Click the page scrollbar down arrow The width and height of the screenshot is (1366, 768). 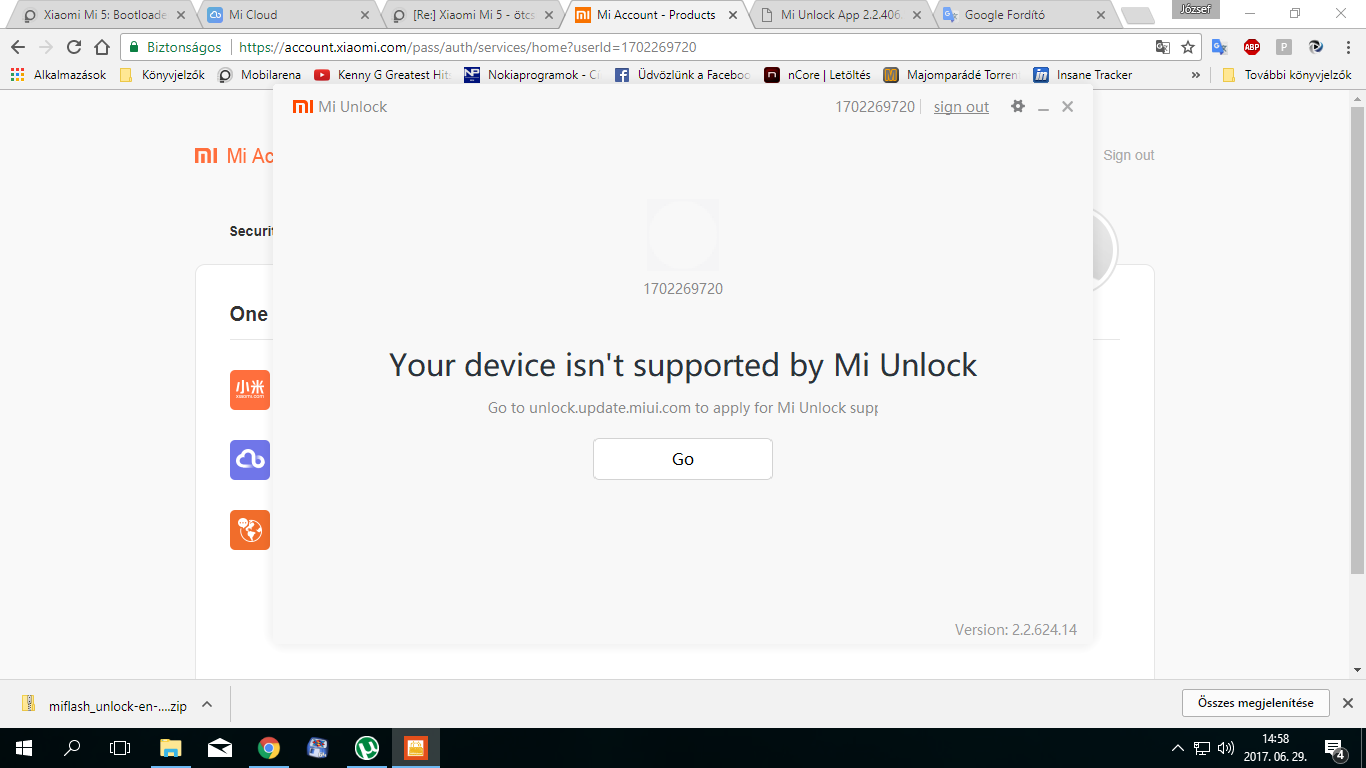1358,670
